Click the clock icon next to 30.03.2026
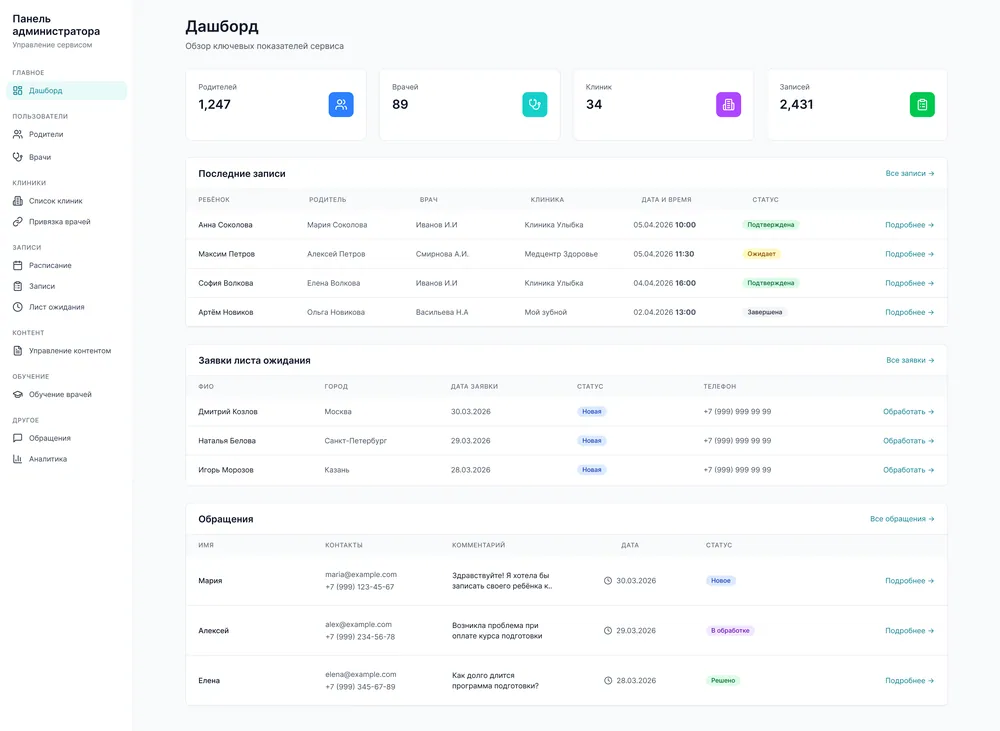The image size is (1000, 731). click(x=608, y=580)
